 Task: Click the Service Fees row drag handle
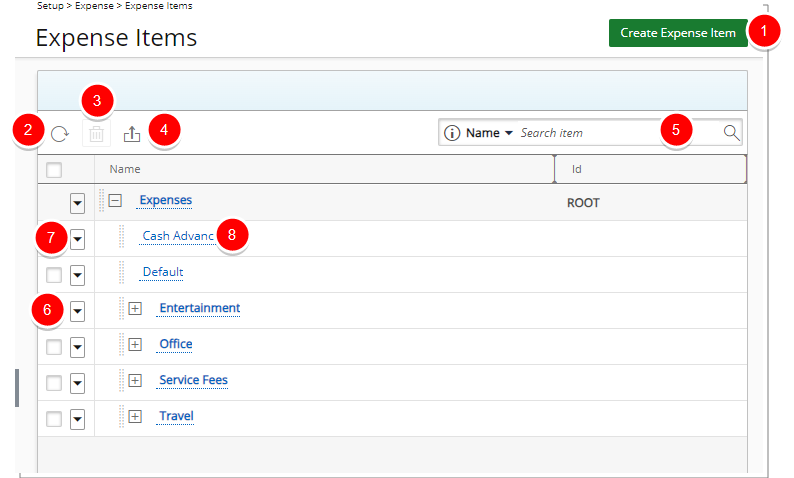[x=122, y=380]
